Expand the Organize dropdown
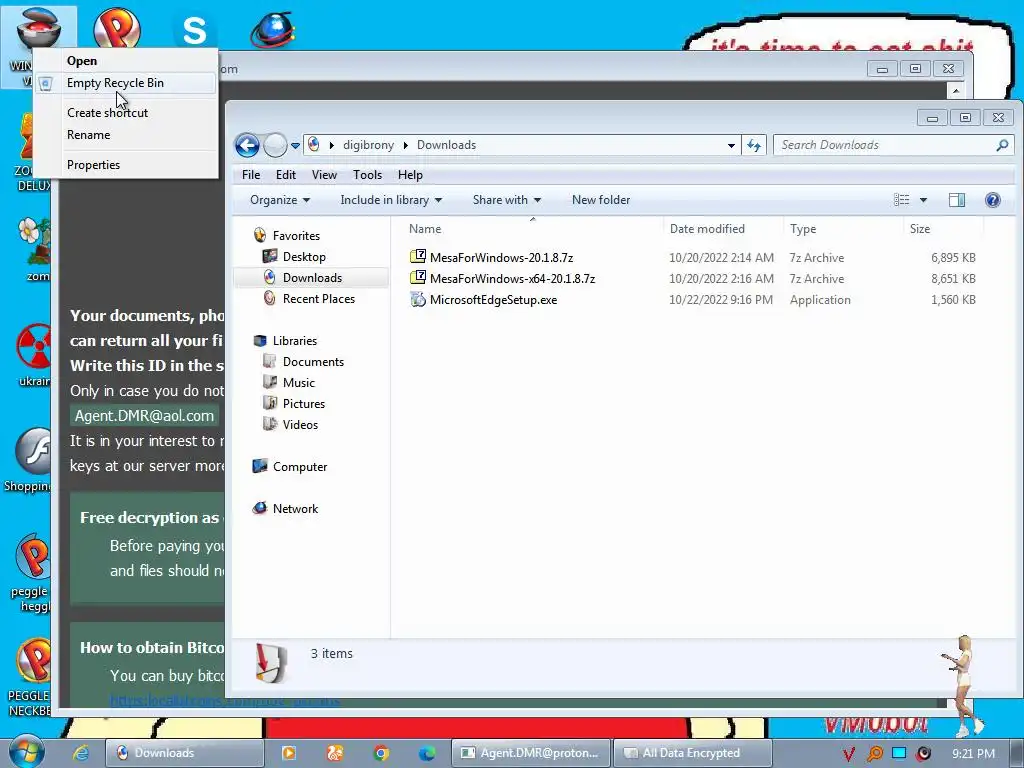This screenshot has width=1024, height=768. pyautogui.click(x=280, y=200)
